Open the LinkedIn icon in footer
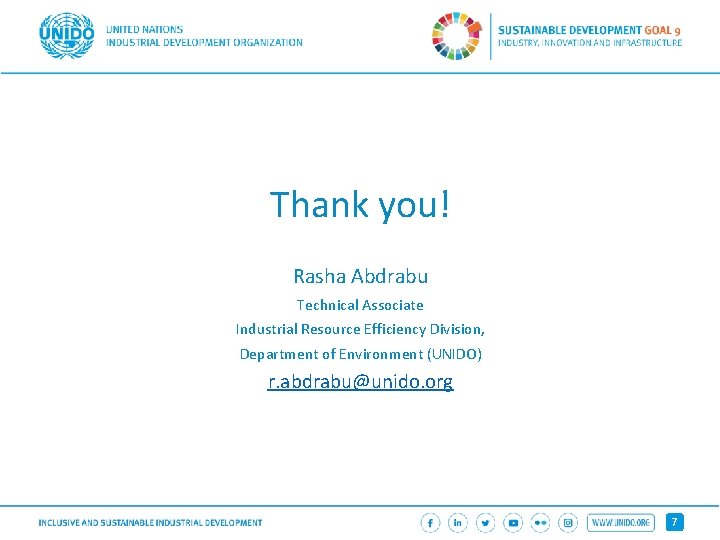The image size is (720, 540). coord(458,523)
